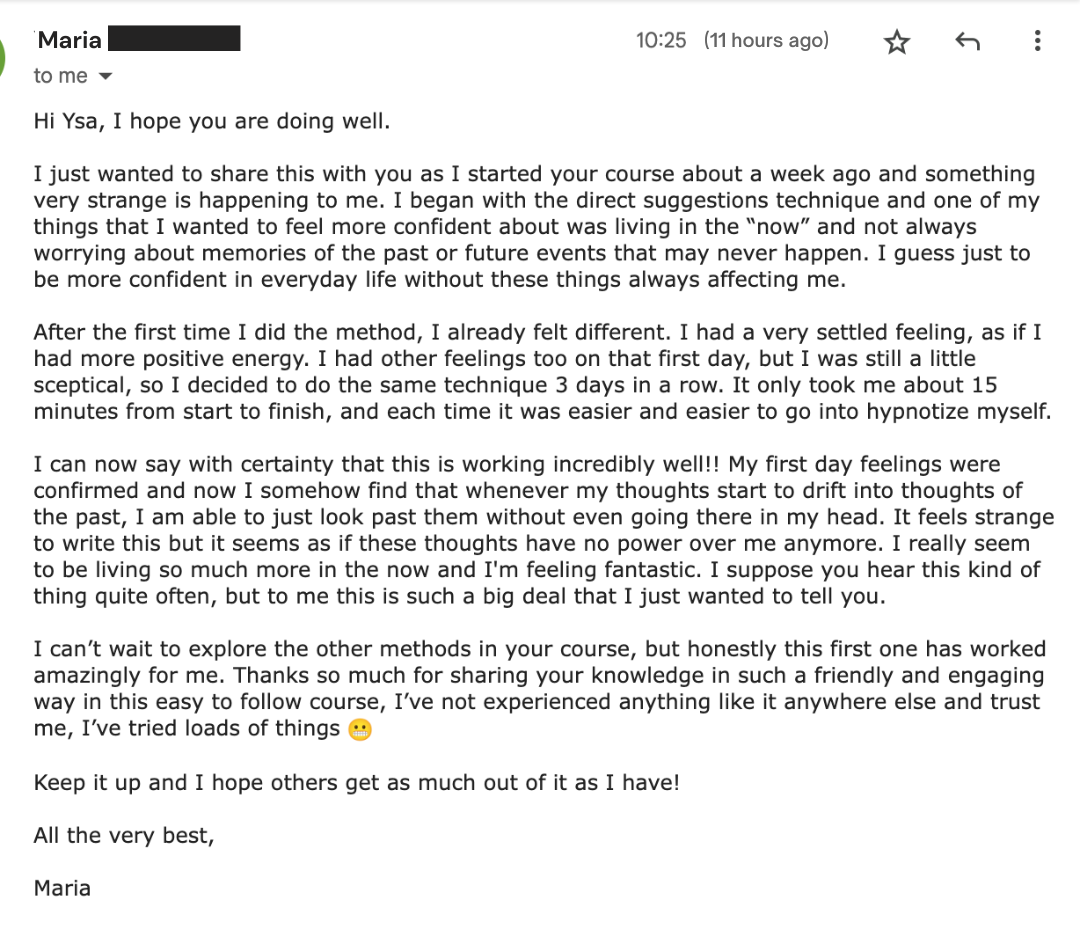
Task: Click the 10:25 timestamp
Action: point(661,40)
